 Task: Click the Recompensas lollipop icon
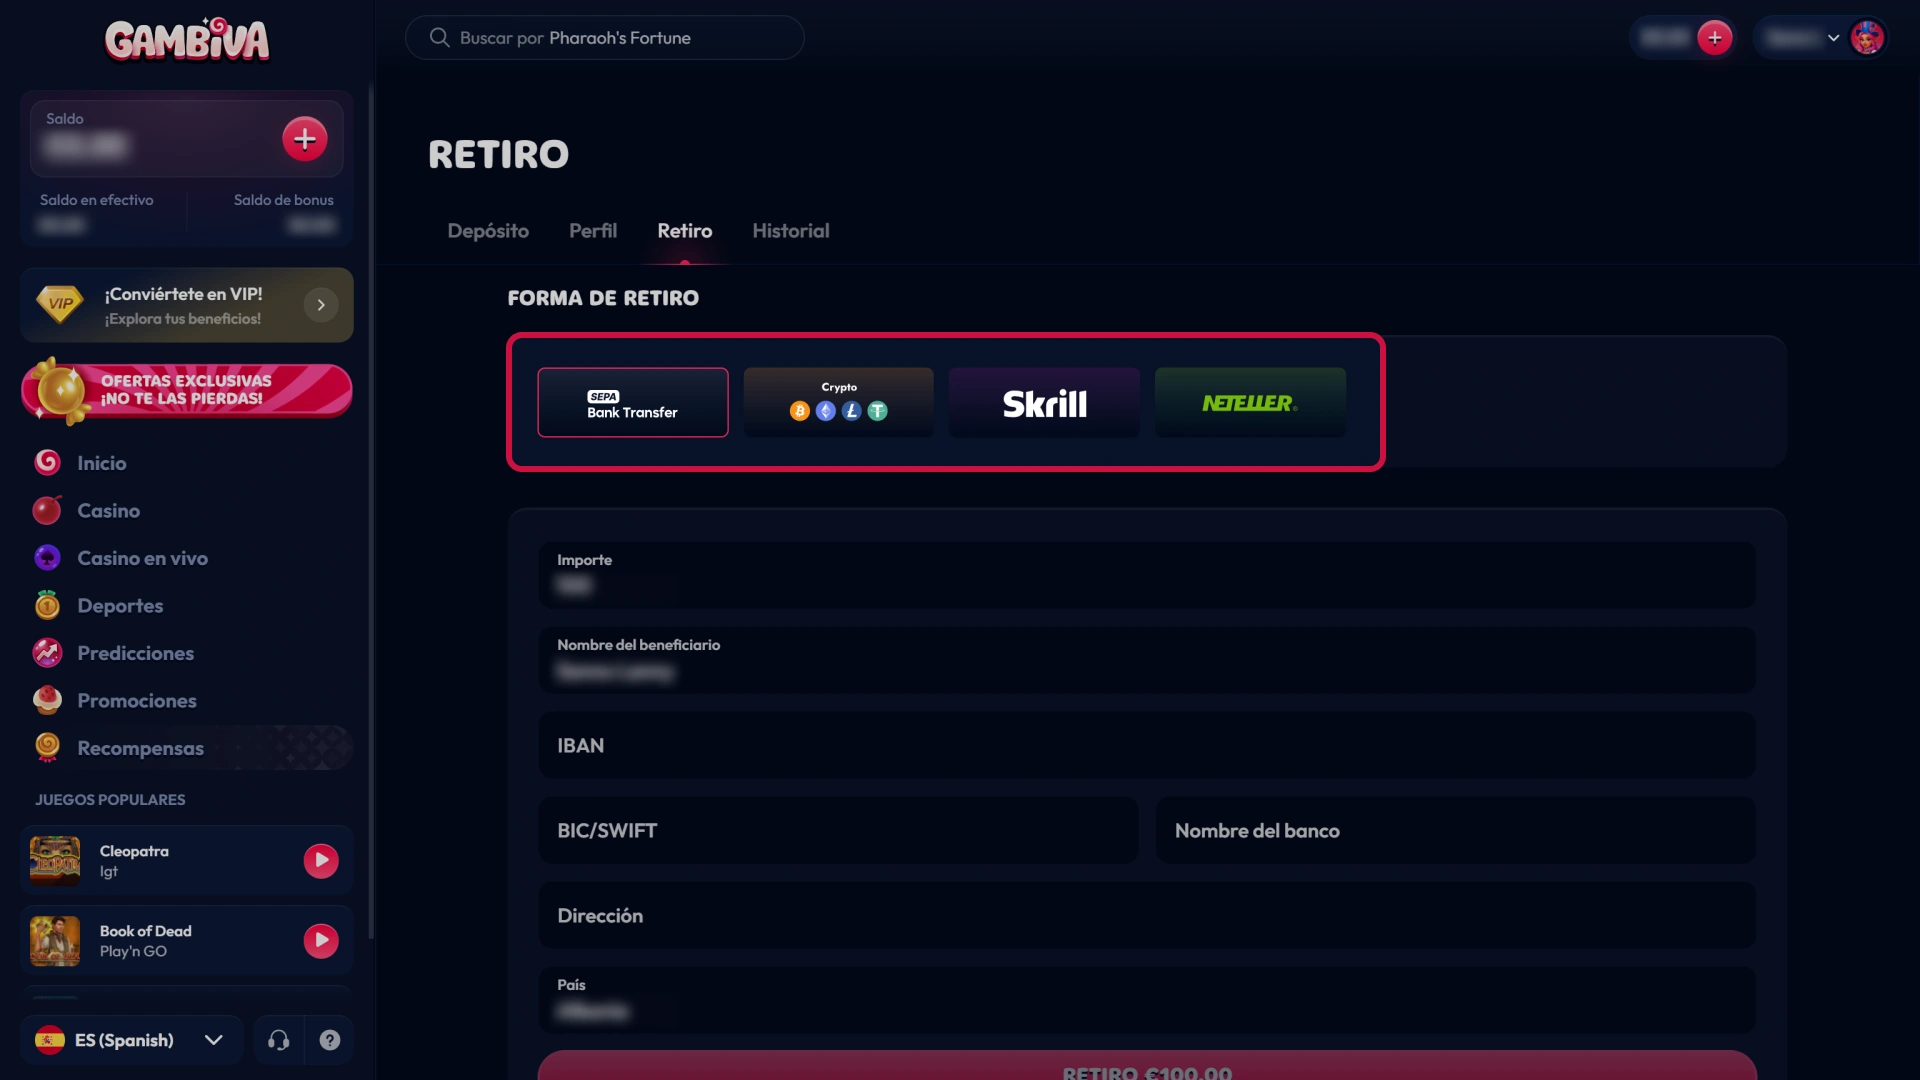click(47, 748)
